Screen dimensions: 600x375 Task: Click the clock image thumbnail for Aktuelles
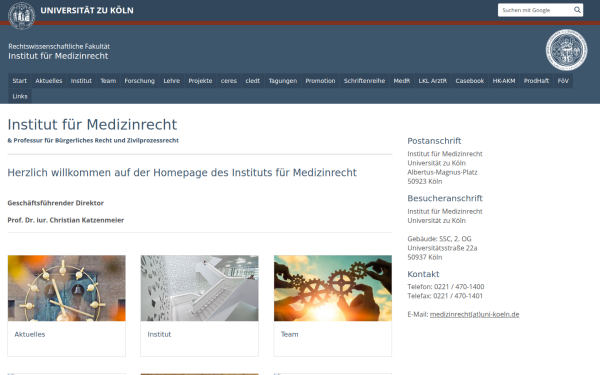[67, 288]
